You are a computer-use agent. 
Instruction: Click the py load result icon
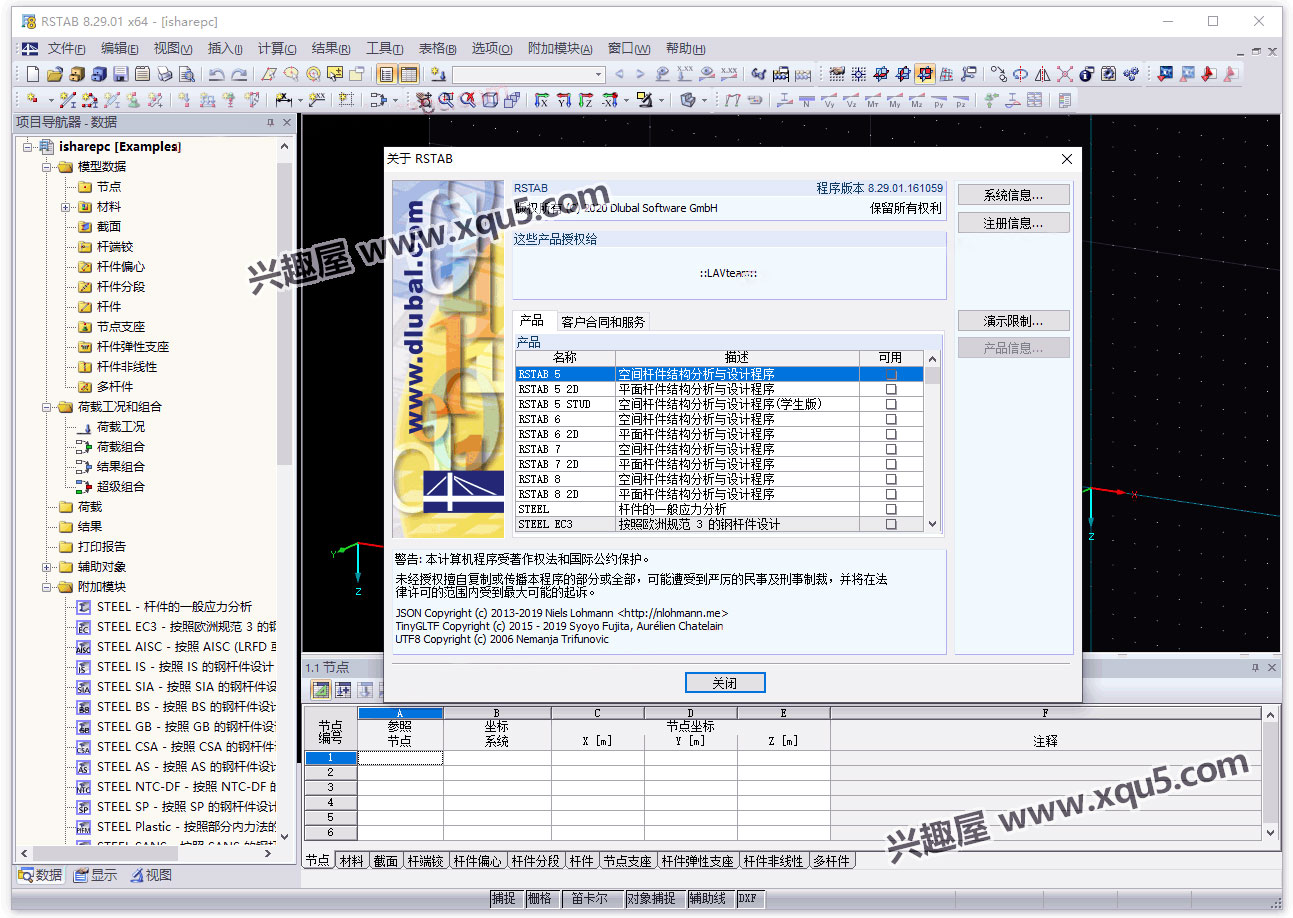point(939,100)
